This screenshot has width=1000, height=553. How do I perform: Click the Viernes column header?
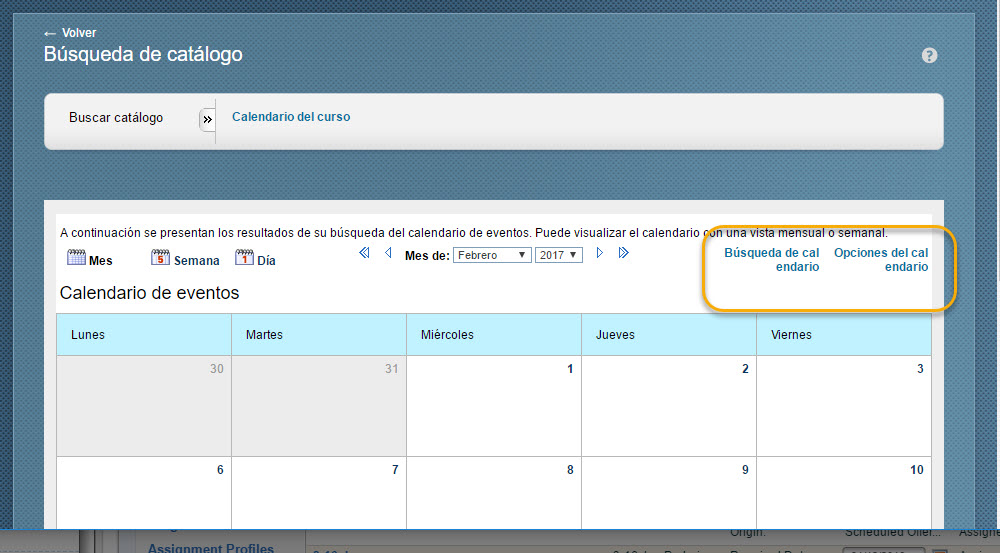coord(844,335)
